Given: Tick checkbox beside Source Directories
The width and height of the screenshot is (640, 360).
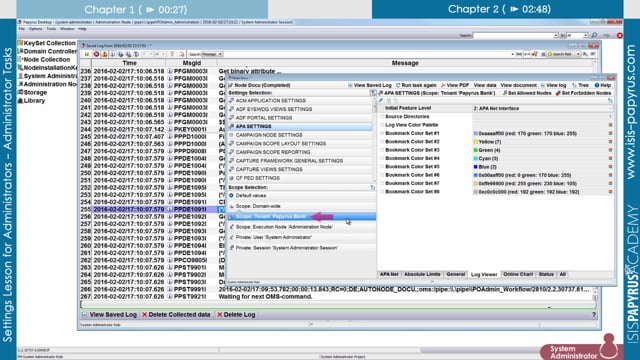Looking at the screenshot, I should [382, 117].
